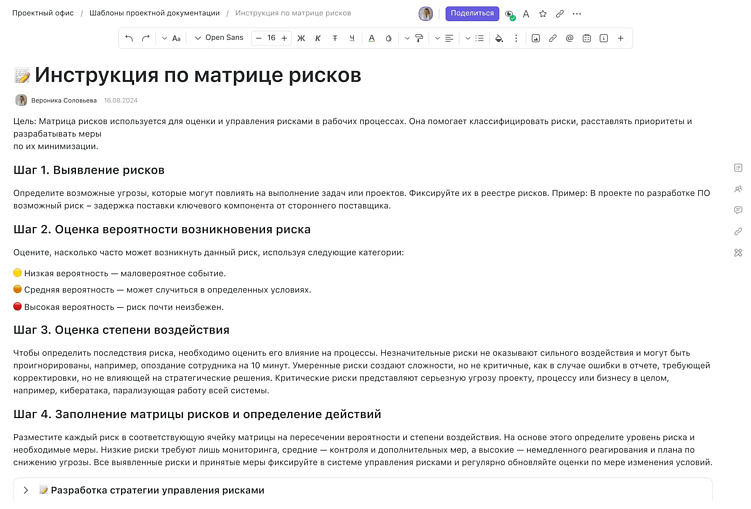Click the font size value 16

(x=271, y=38)
